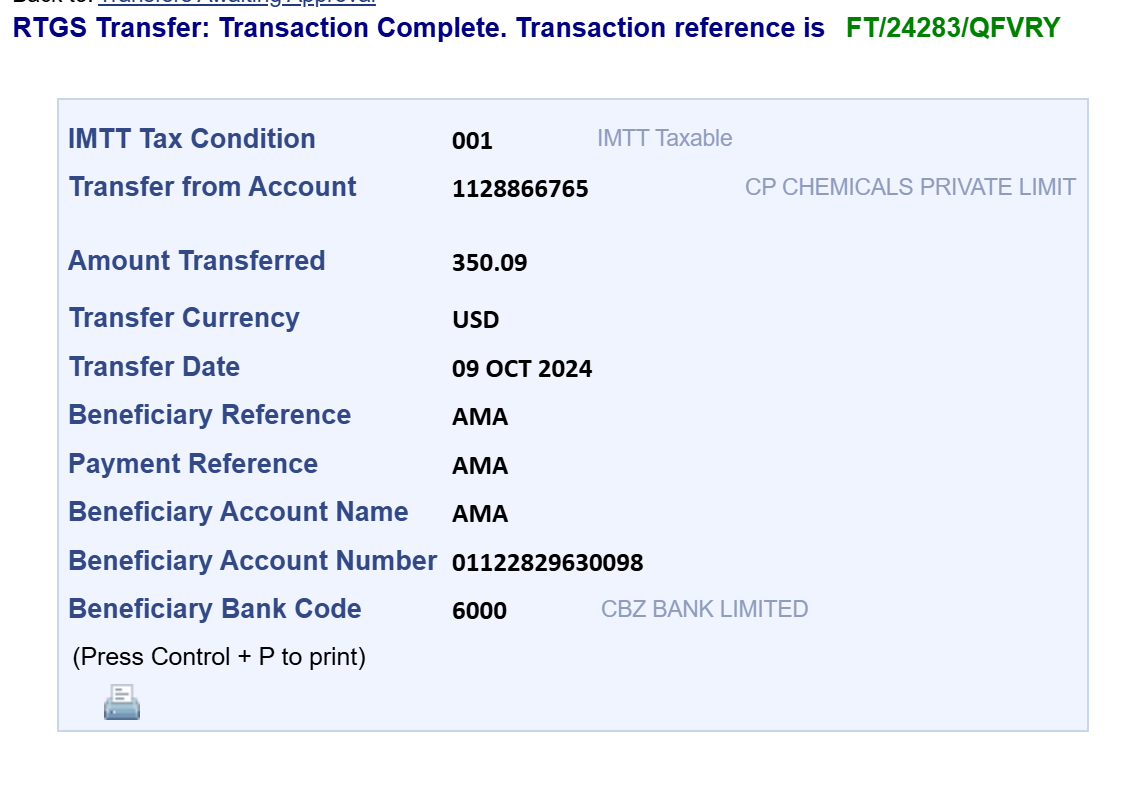Screen dimensions: 1132x786
Task: Click the Beneficiary Reference value AMA
Action: pos(479,416)
